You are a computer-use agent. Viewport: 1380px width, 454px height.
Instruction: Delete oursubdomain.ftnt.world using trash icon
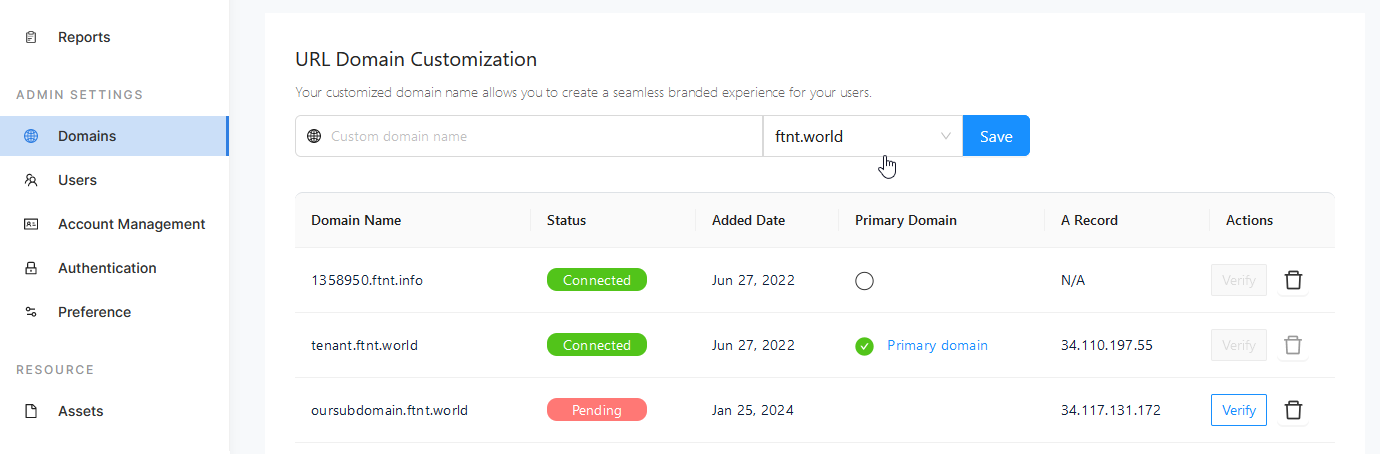point(1293,410)
